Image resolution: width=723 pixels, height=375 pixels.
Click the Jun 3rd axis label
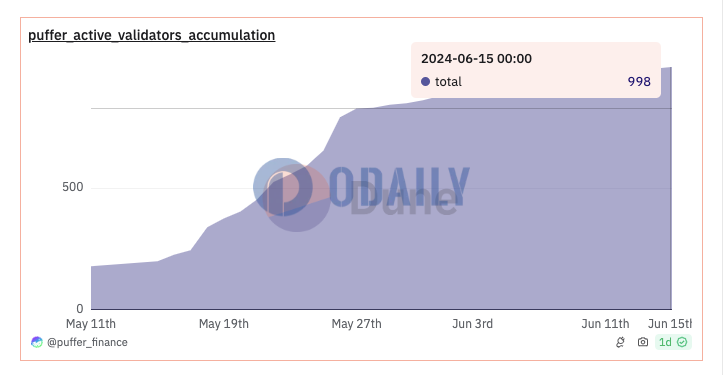pyautogui.click(x=473, y=324)
